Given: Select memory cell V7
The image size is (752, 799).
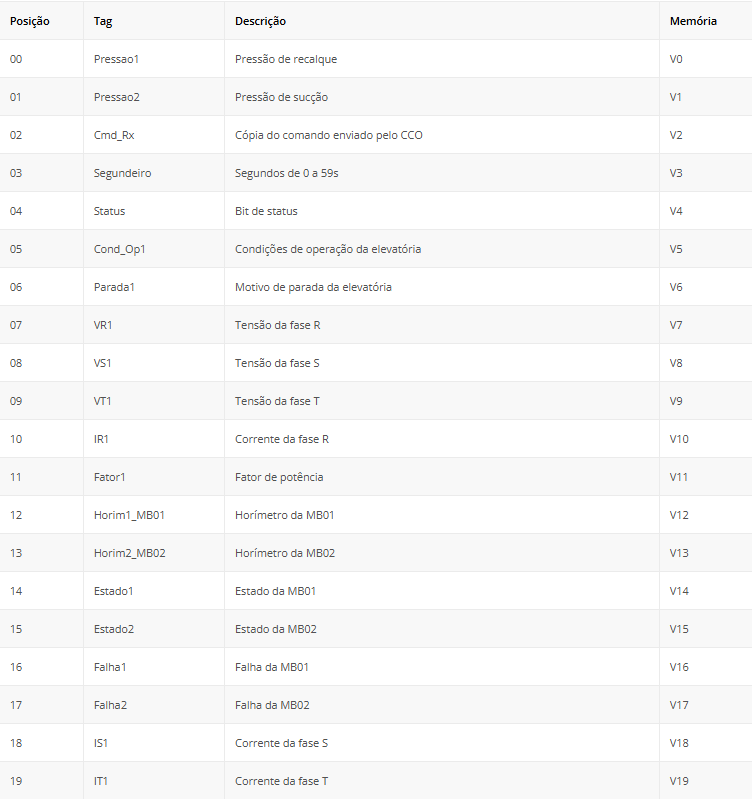Looking at the screenshot, I should click(x=676, y=325).
